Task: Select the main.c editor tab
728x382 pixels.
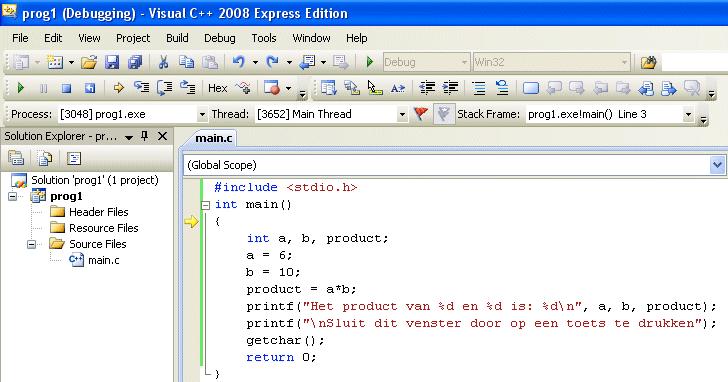Action: [214, 138]
